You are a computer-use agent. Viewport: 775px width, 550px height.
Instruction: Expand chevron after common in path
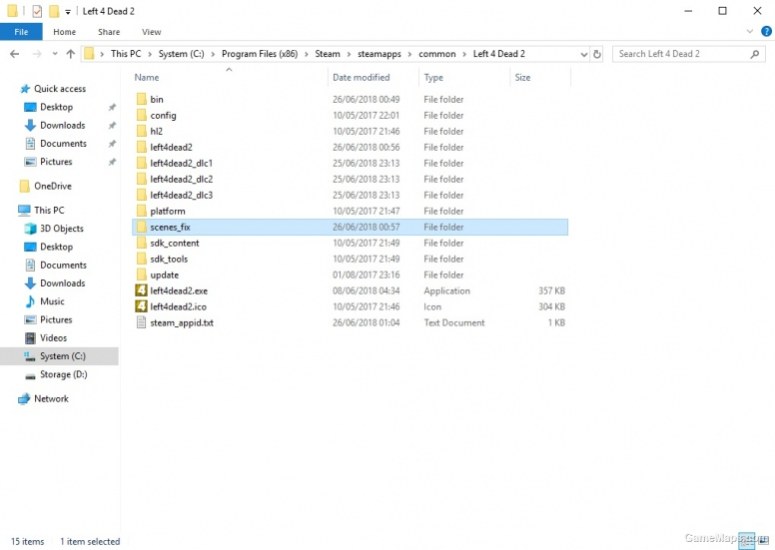[x=465, y=54]
